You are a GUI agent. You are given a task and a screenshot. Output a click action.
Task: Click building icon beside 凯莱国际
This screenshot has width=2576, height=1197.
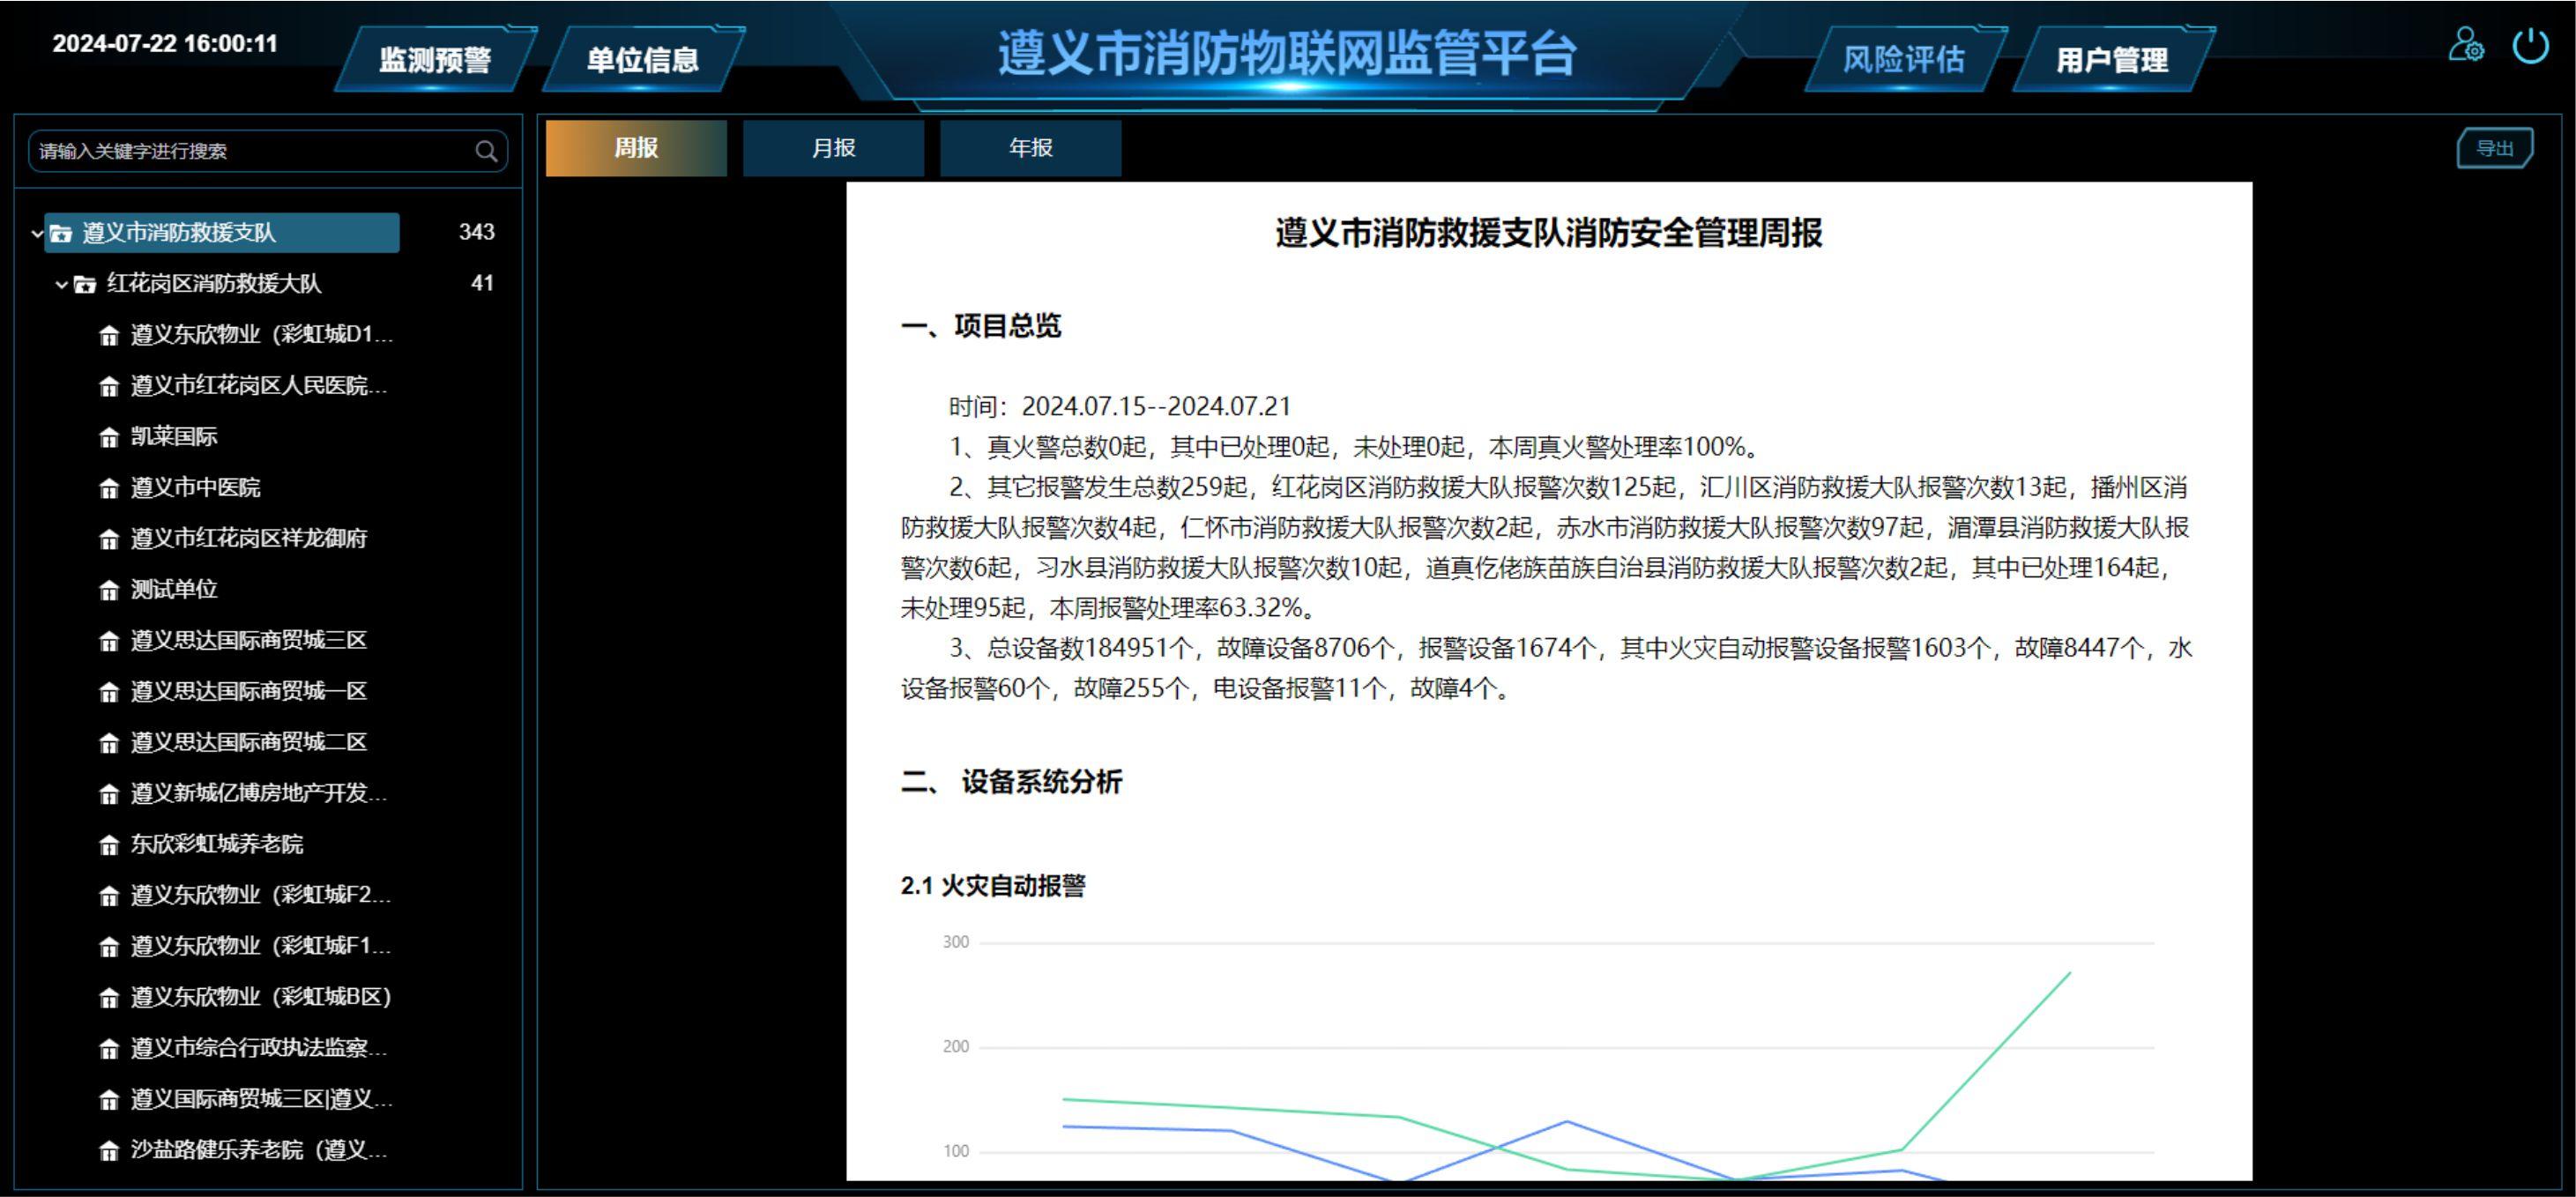(x=109, y=437)
